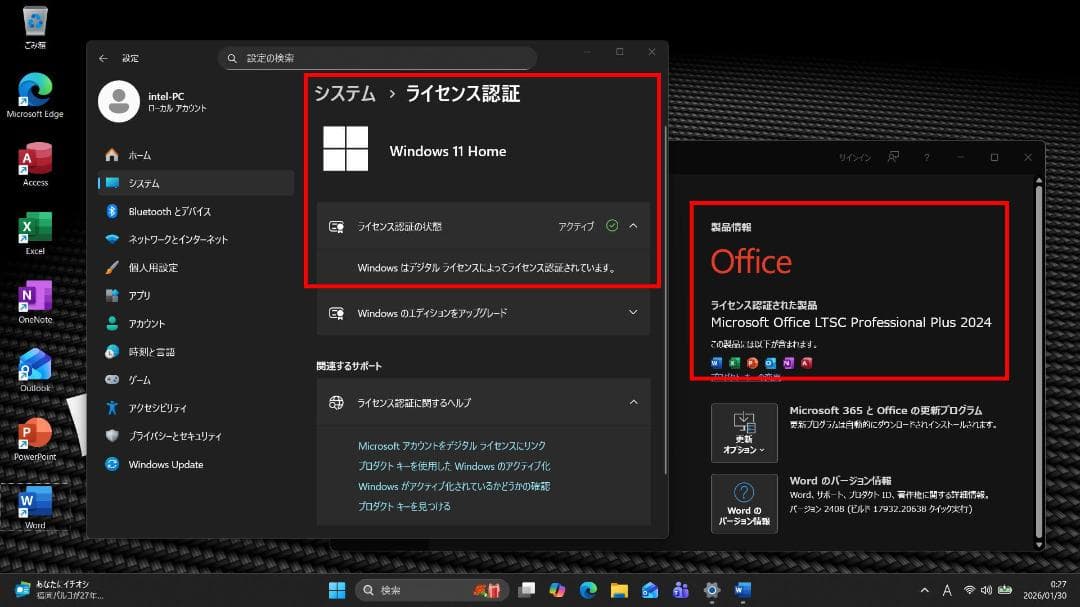Open the Word version info button
The width and height of the screenshot is (1080, 607).
point(744,503)
